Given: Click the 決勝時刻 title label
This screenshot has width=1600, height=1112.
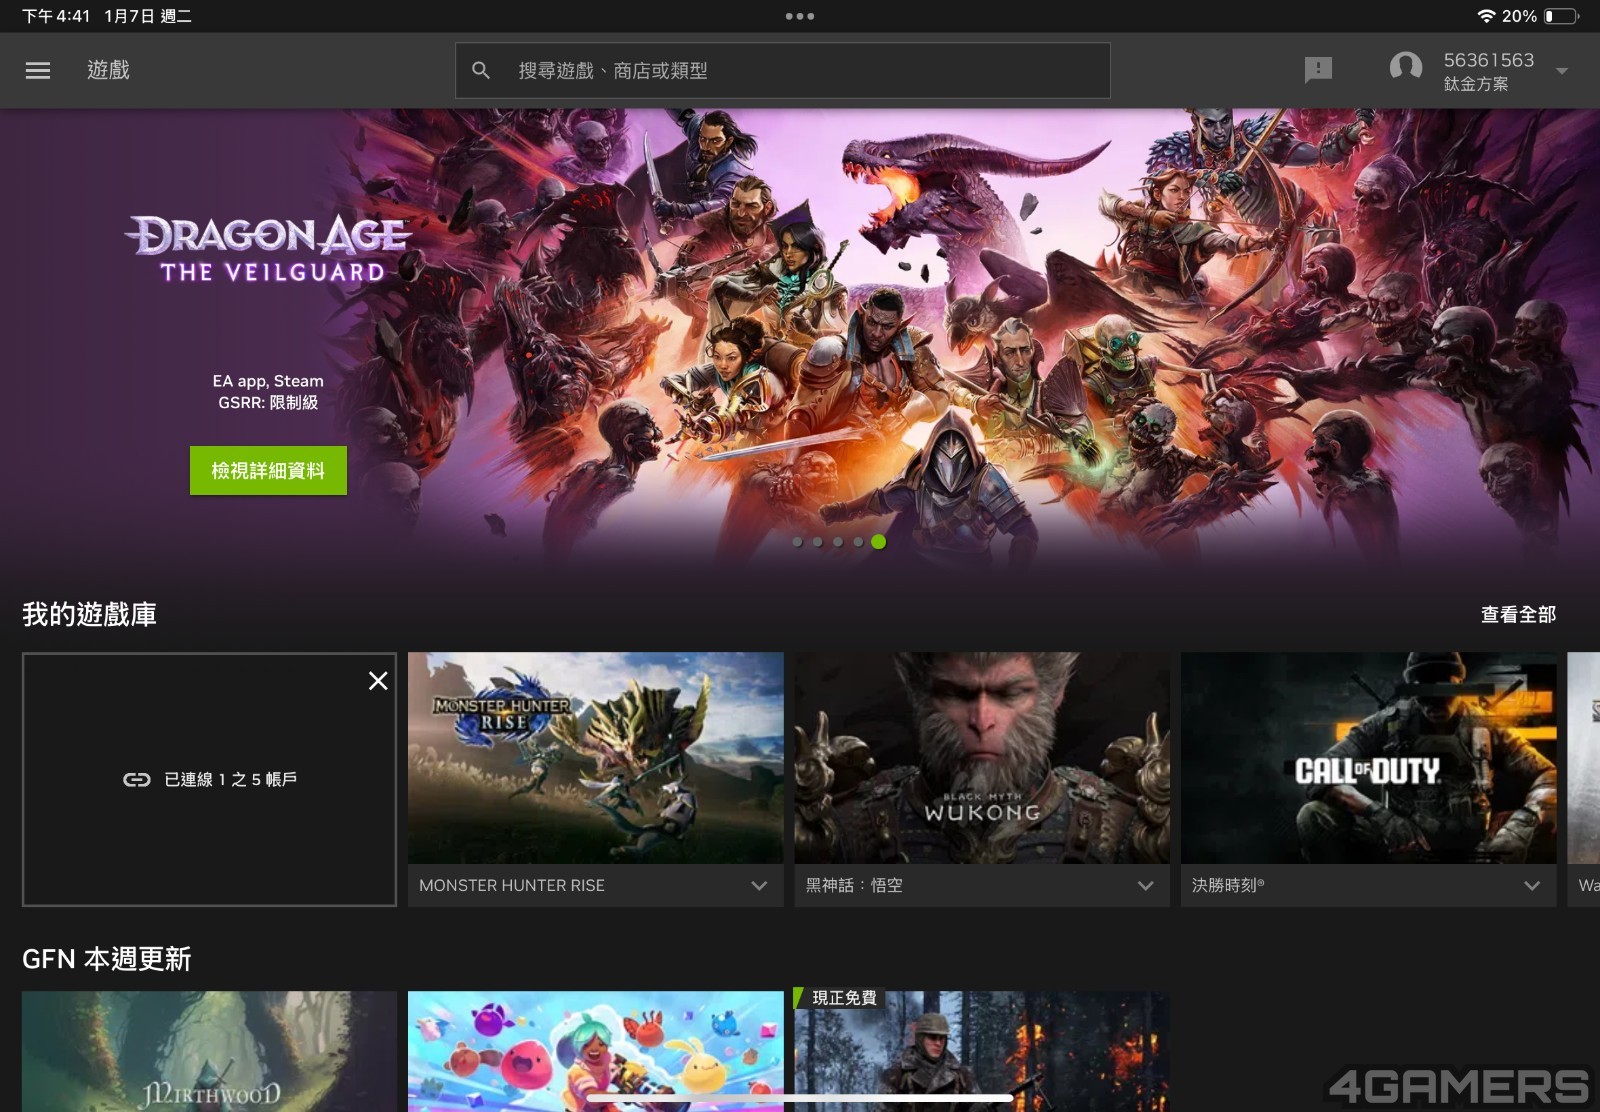Looking at the screenshot, I should coord(1228,886).
